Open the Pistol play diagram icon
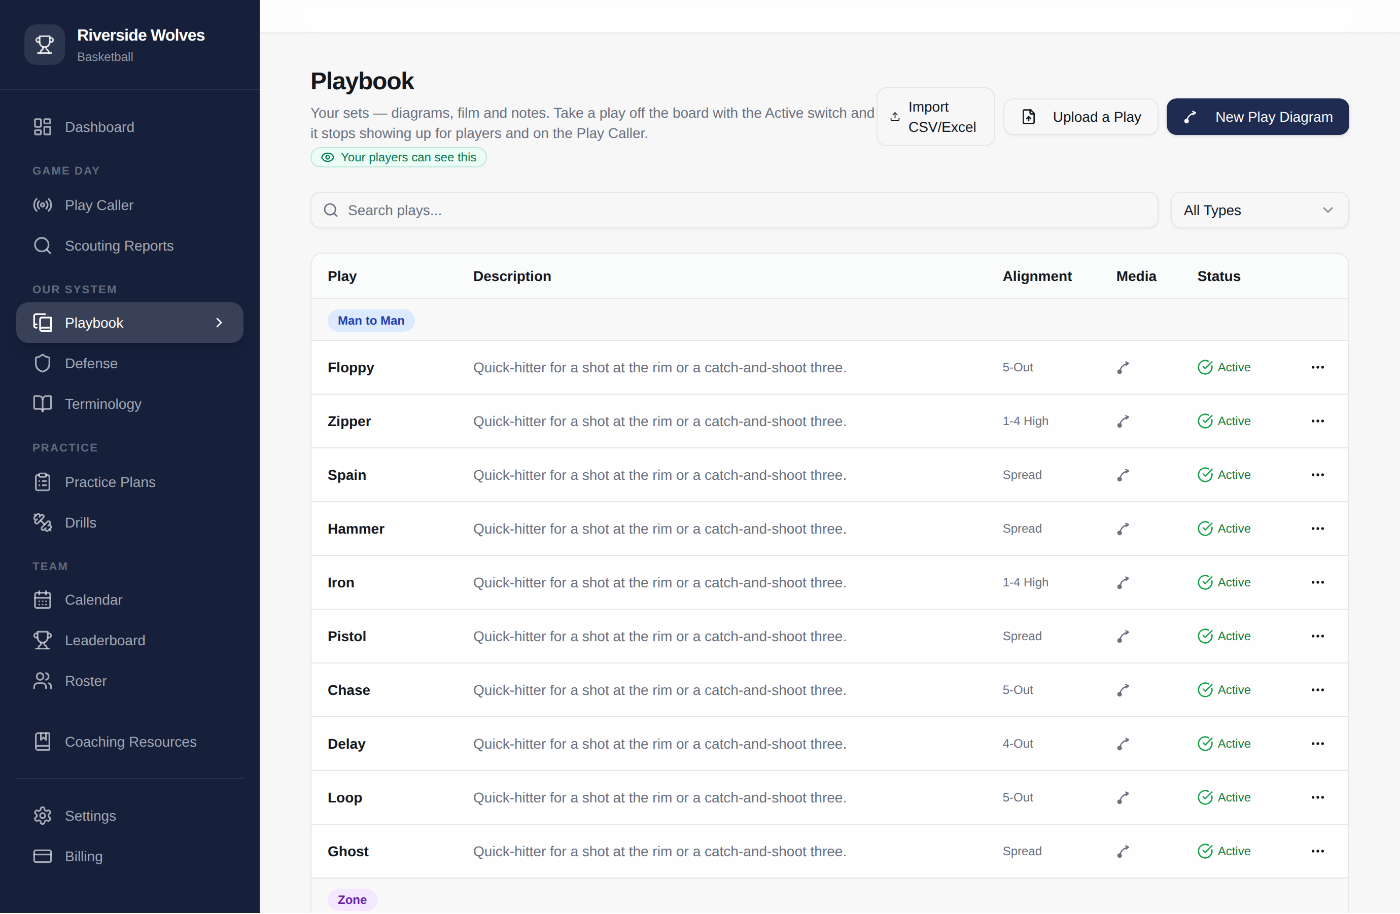 1123,637
